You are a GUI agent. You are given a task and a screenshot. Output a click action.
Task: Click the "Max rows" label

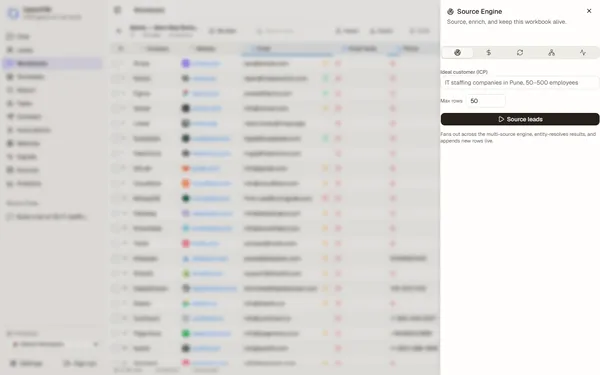452,101
